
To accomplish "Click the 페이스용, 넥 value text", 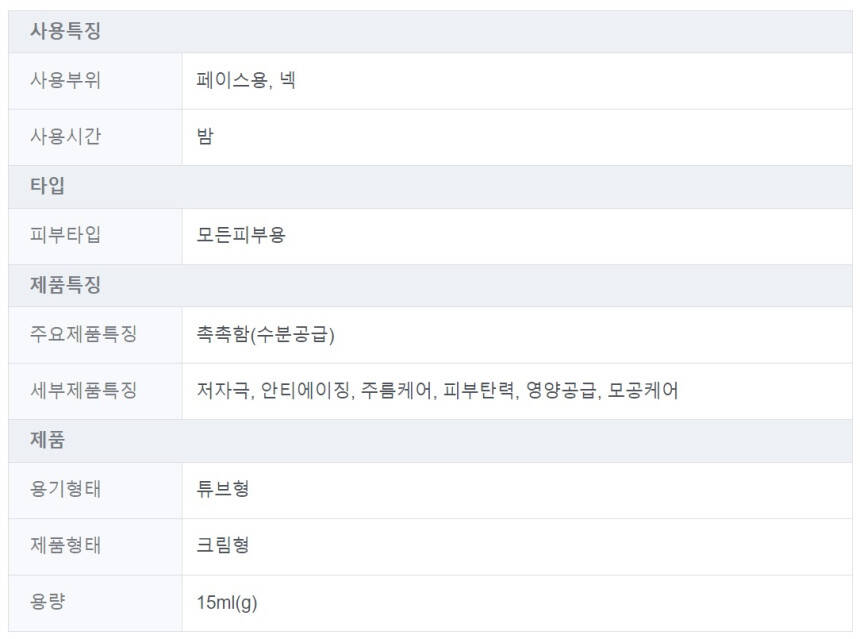I will click(246, 81).
